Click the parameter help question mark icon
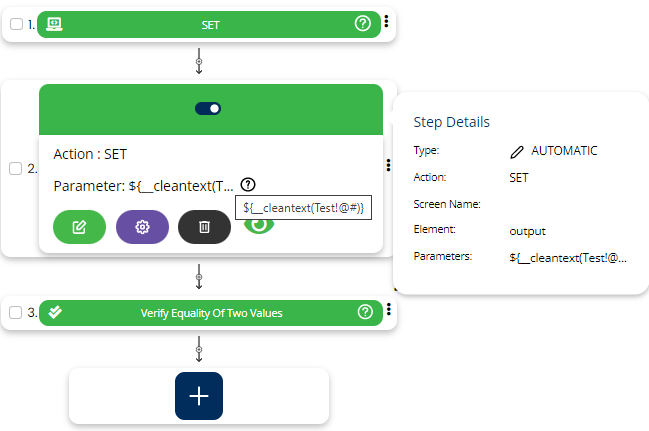The width and height of the screenshot is (649, 431). click(x=248, y=184)
